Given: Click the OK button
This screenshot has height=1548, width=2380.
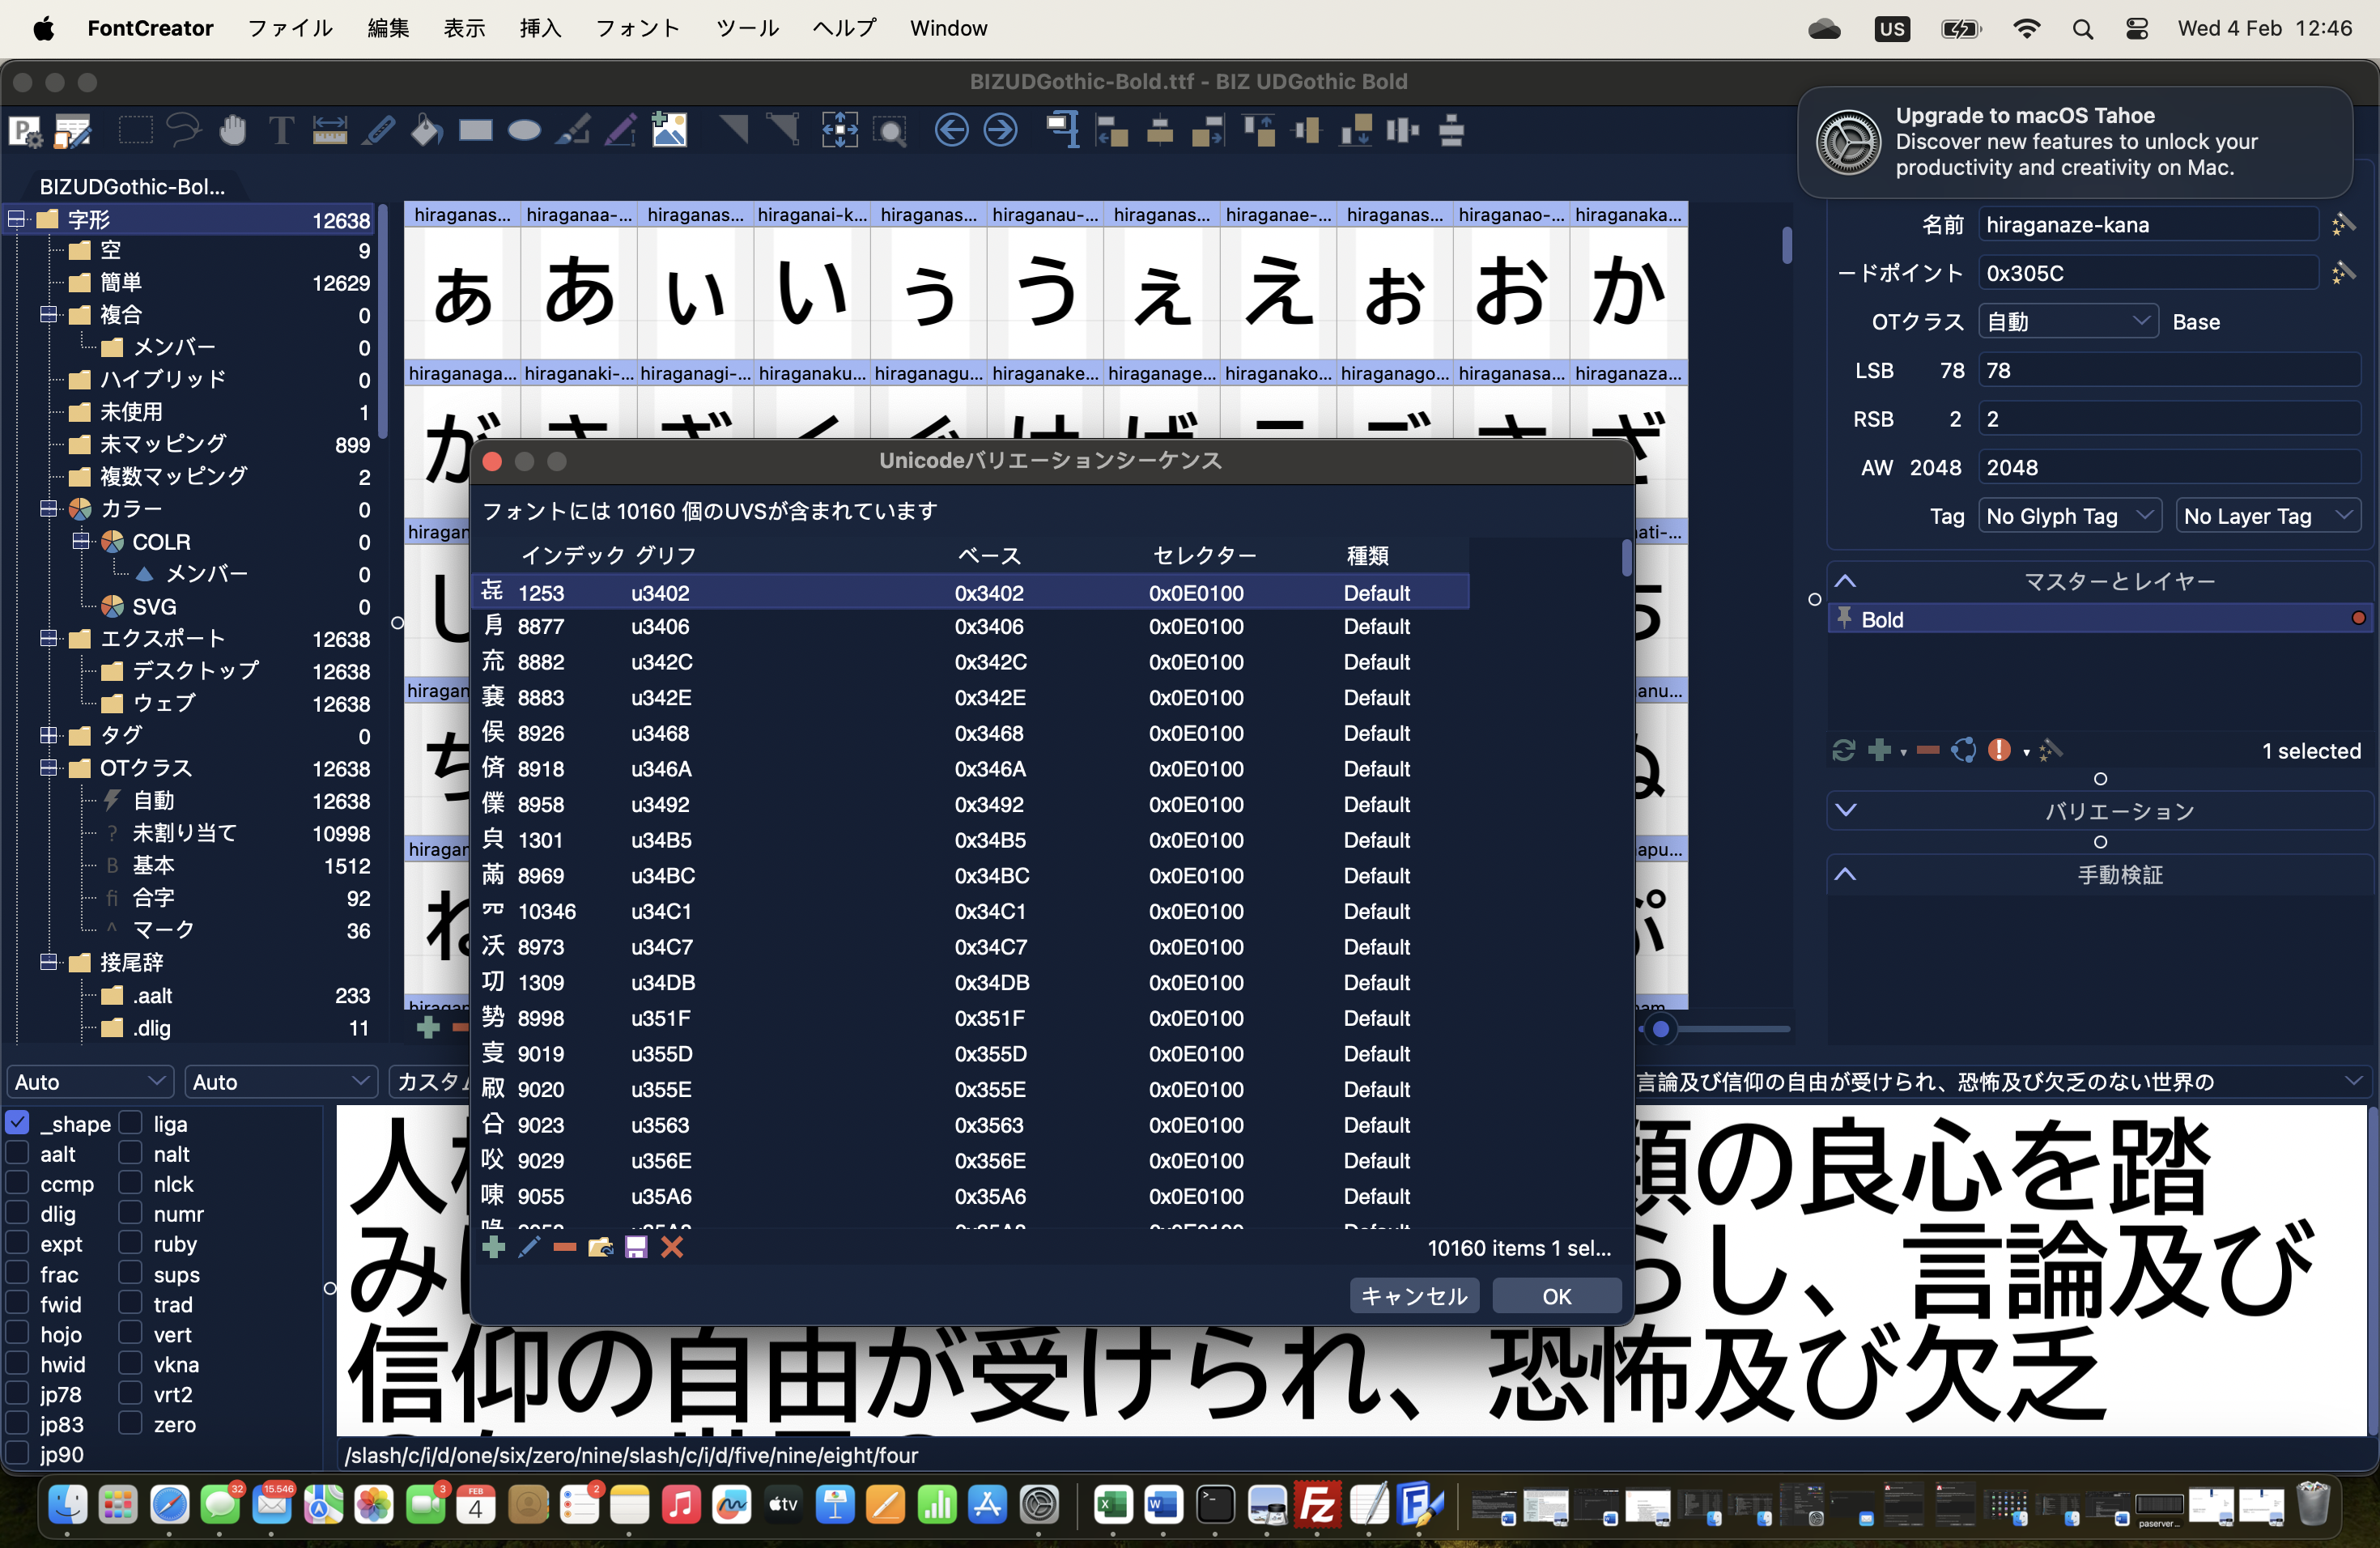Looking at the screenshot, I should point(1556,1296).
